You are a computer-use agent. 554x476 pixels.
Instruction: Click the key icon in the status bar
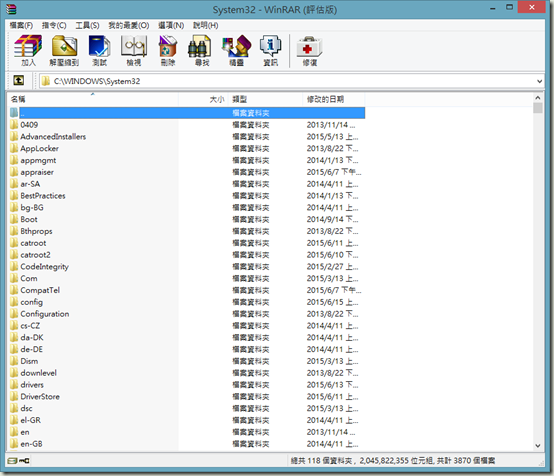24,460
